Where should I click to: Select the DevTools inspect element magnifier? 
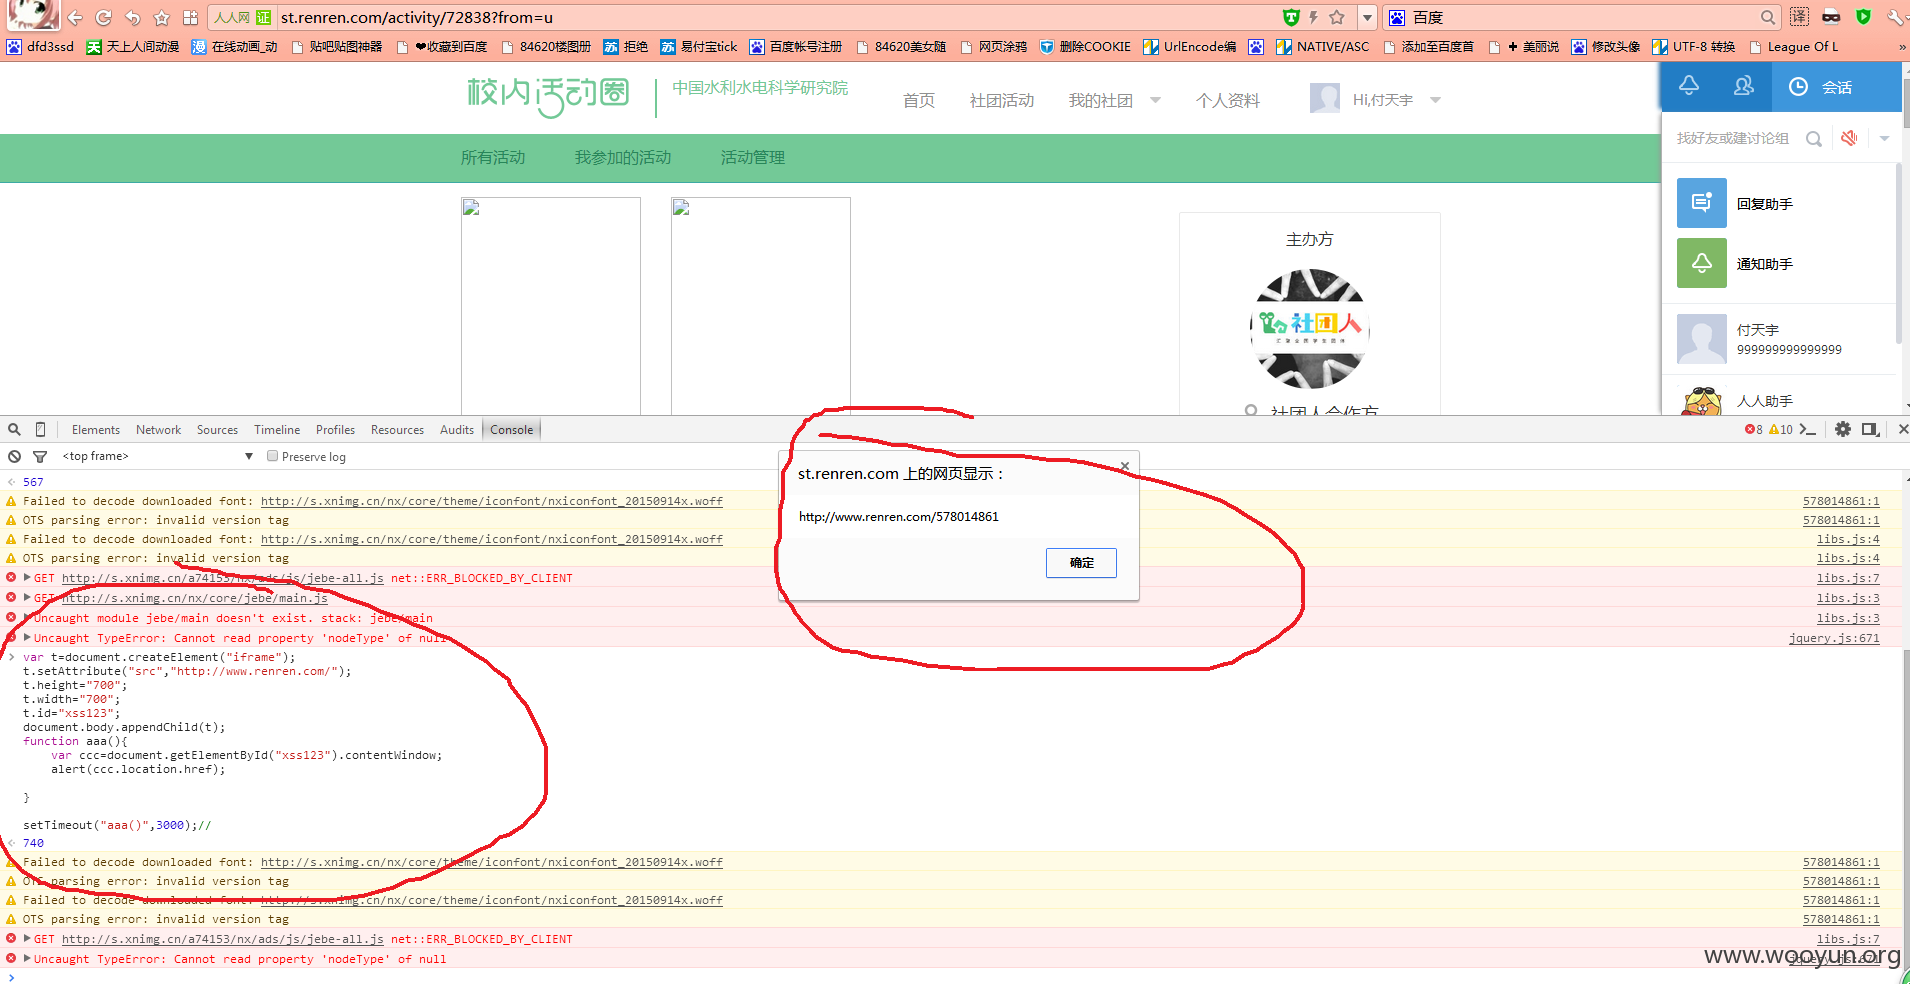click(14, 429)
